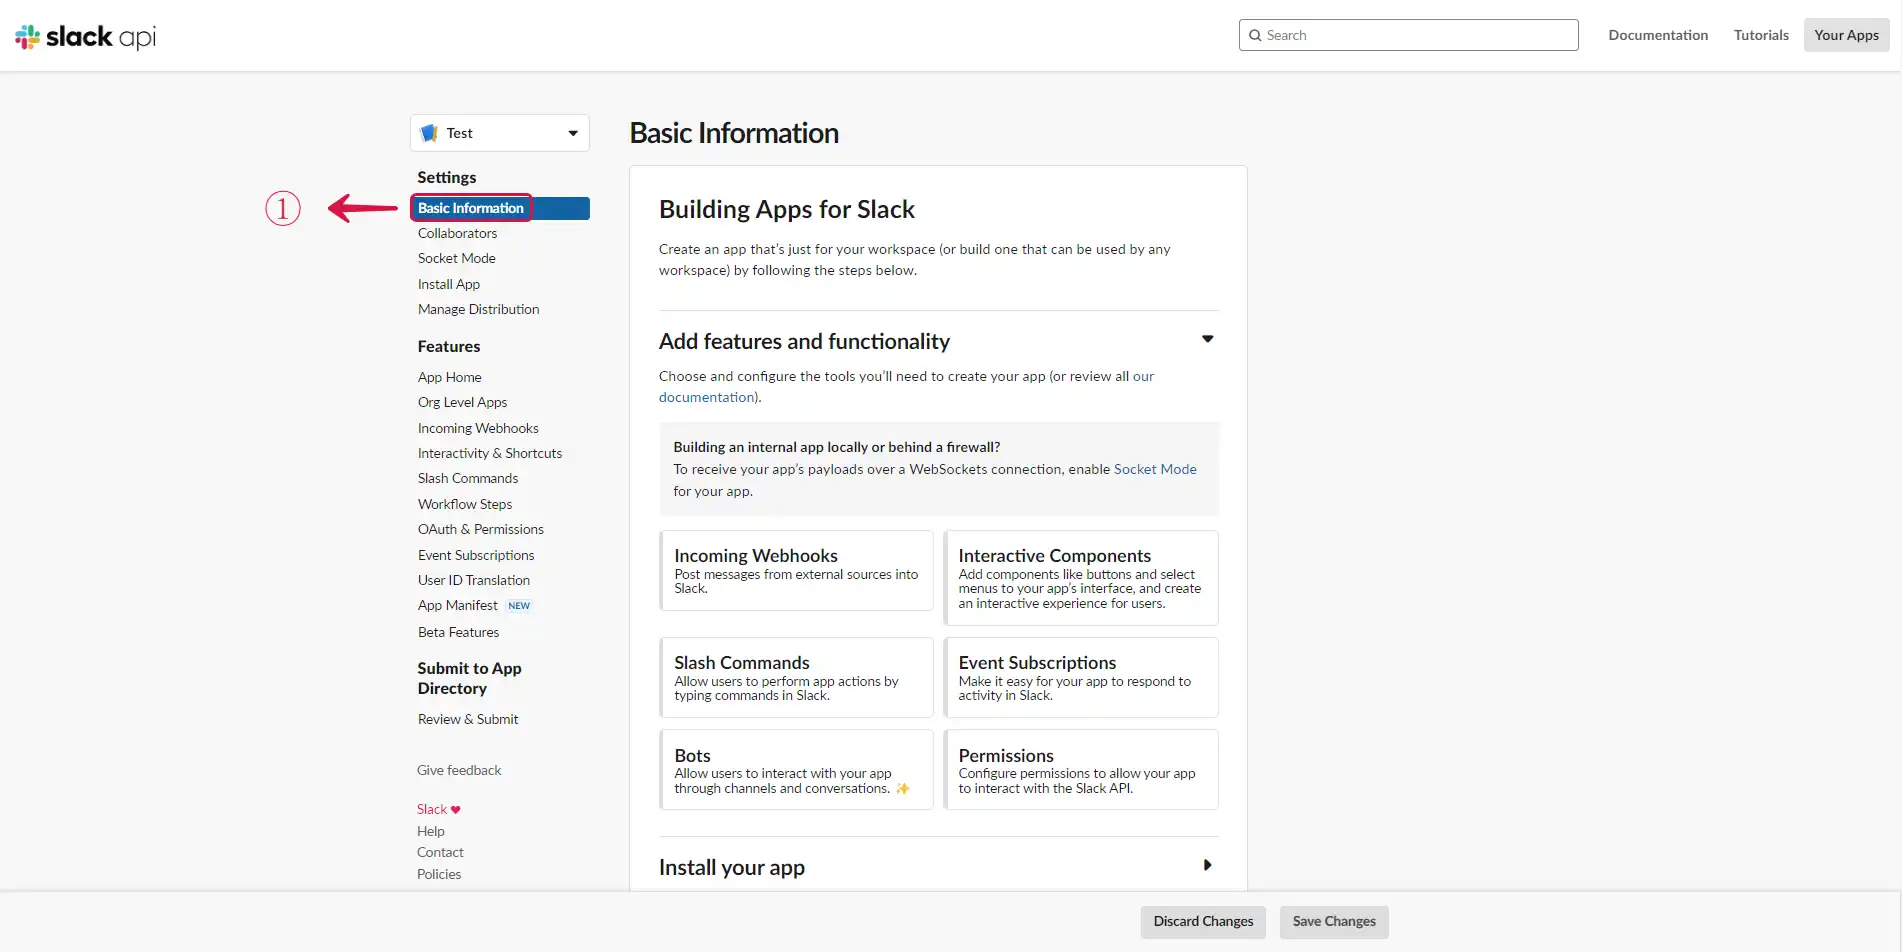Open App Manifest page
1902x952 pixels.
(457, 606)
